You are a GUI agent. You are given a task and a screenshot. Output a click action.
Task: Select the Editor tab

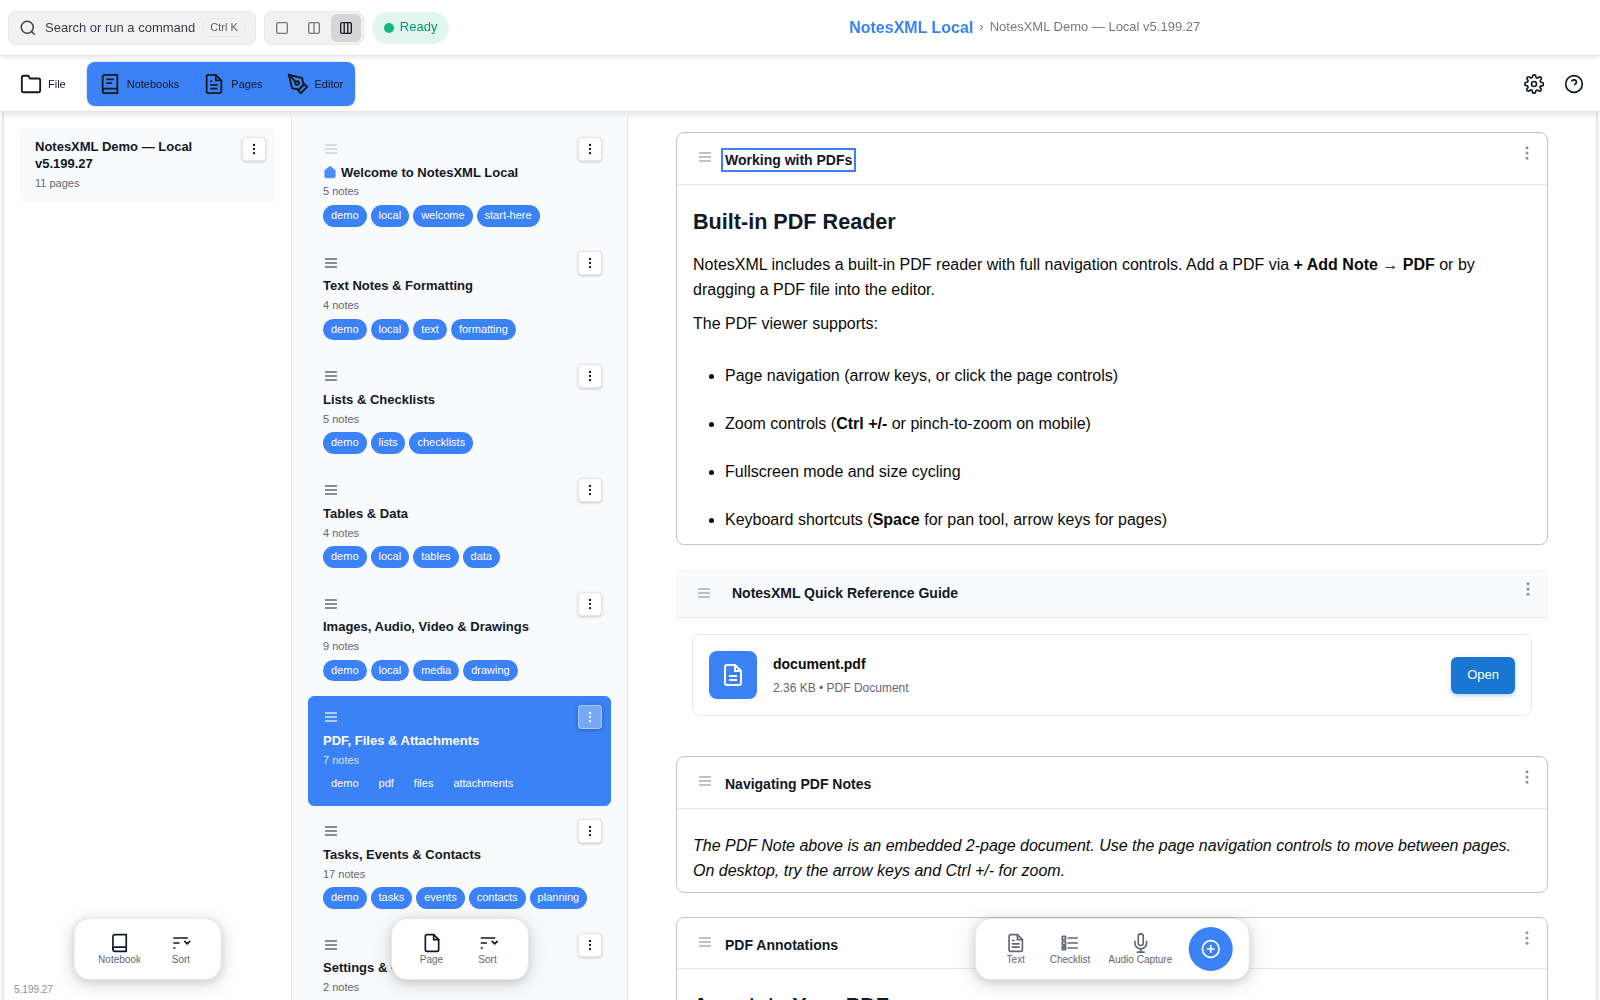tap(315, 84)
